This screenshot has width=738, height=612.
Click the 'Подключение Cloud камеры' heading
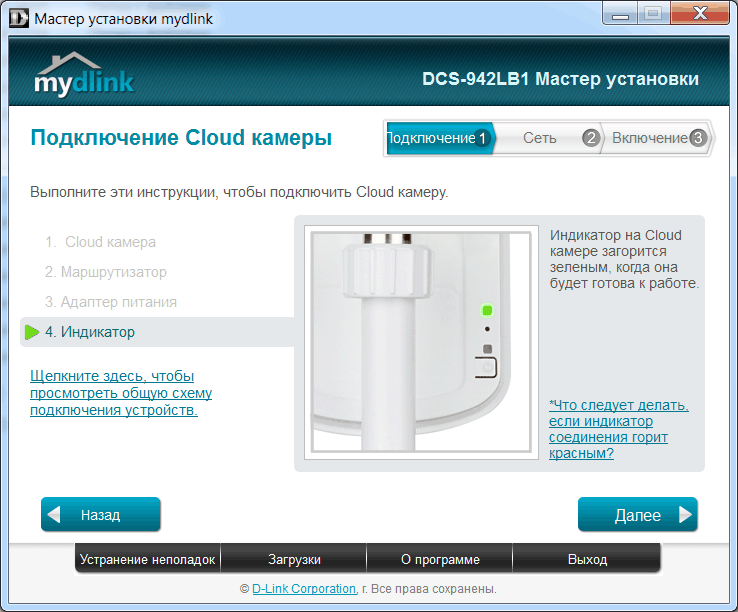tap(181, 137)
